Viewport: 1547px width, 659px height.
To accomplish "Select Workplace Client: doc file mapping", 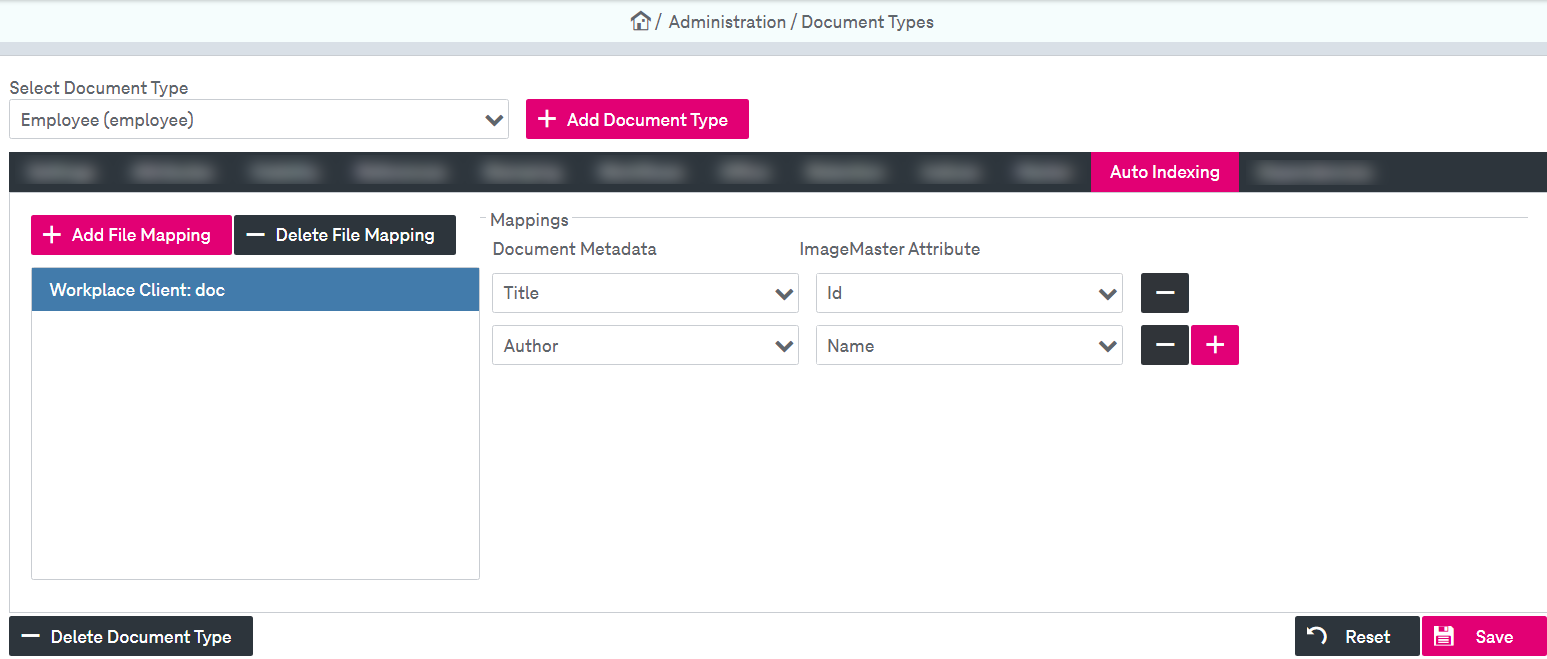I will 255,290.
